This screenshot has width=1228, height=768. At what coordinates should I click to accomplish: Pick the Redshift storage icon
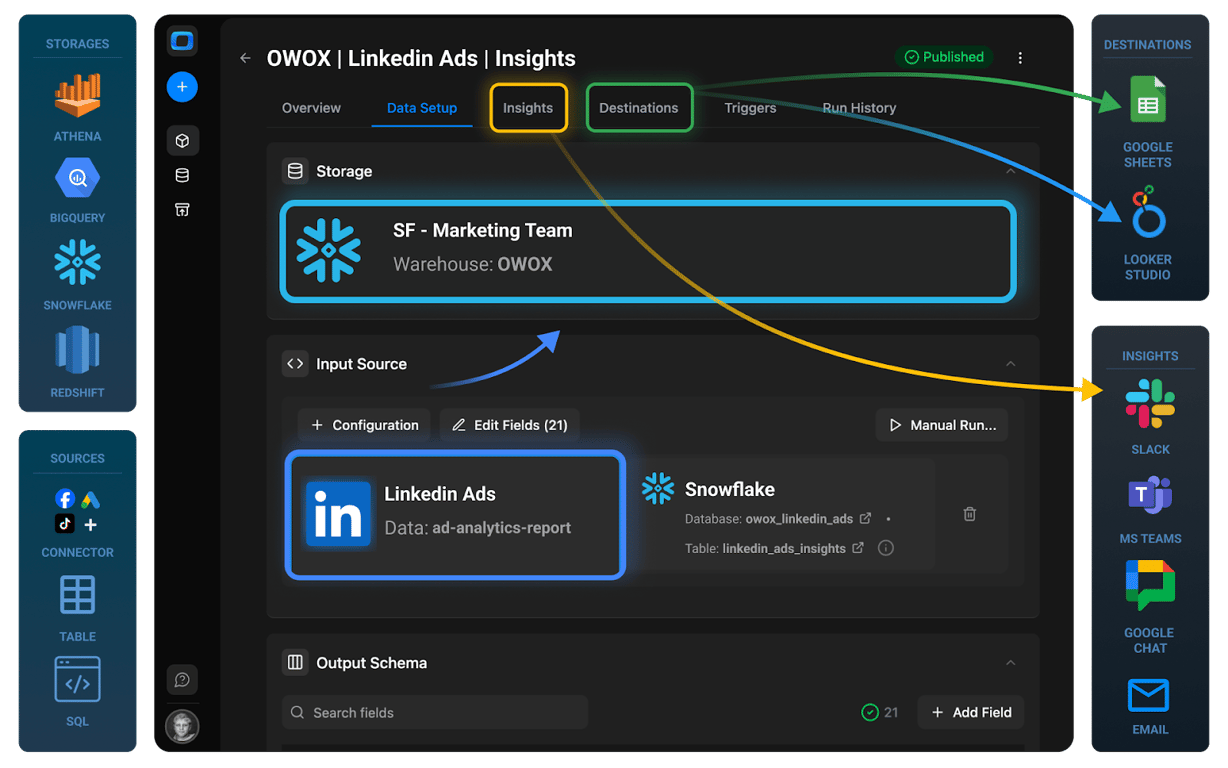(77, 351)
